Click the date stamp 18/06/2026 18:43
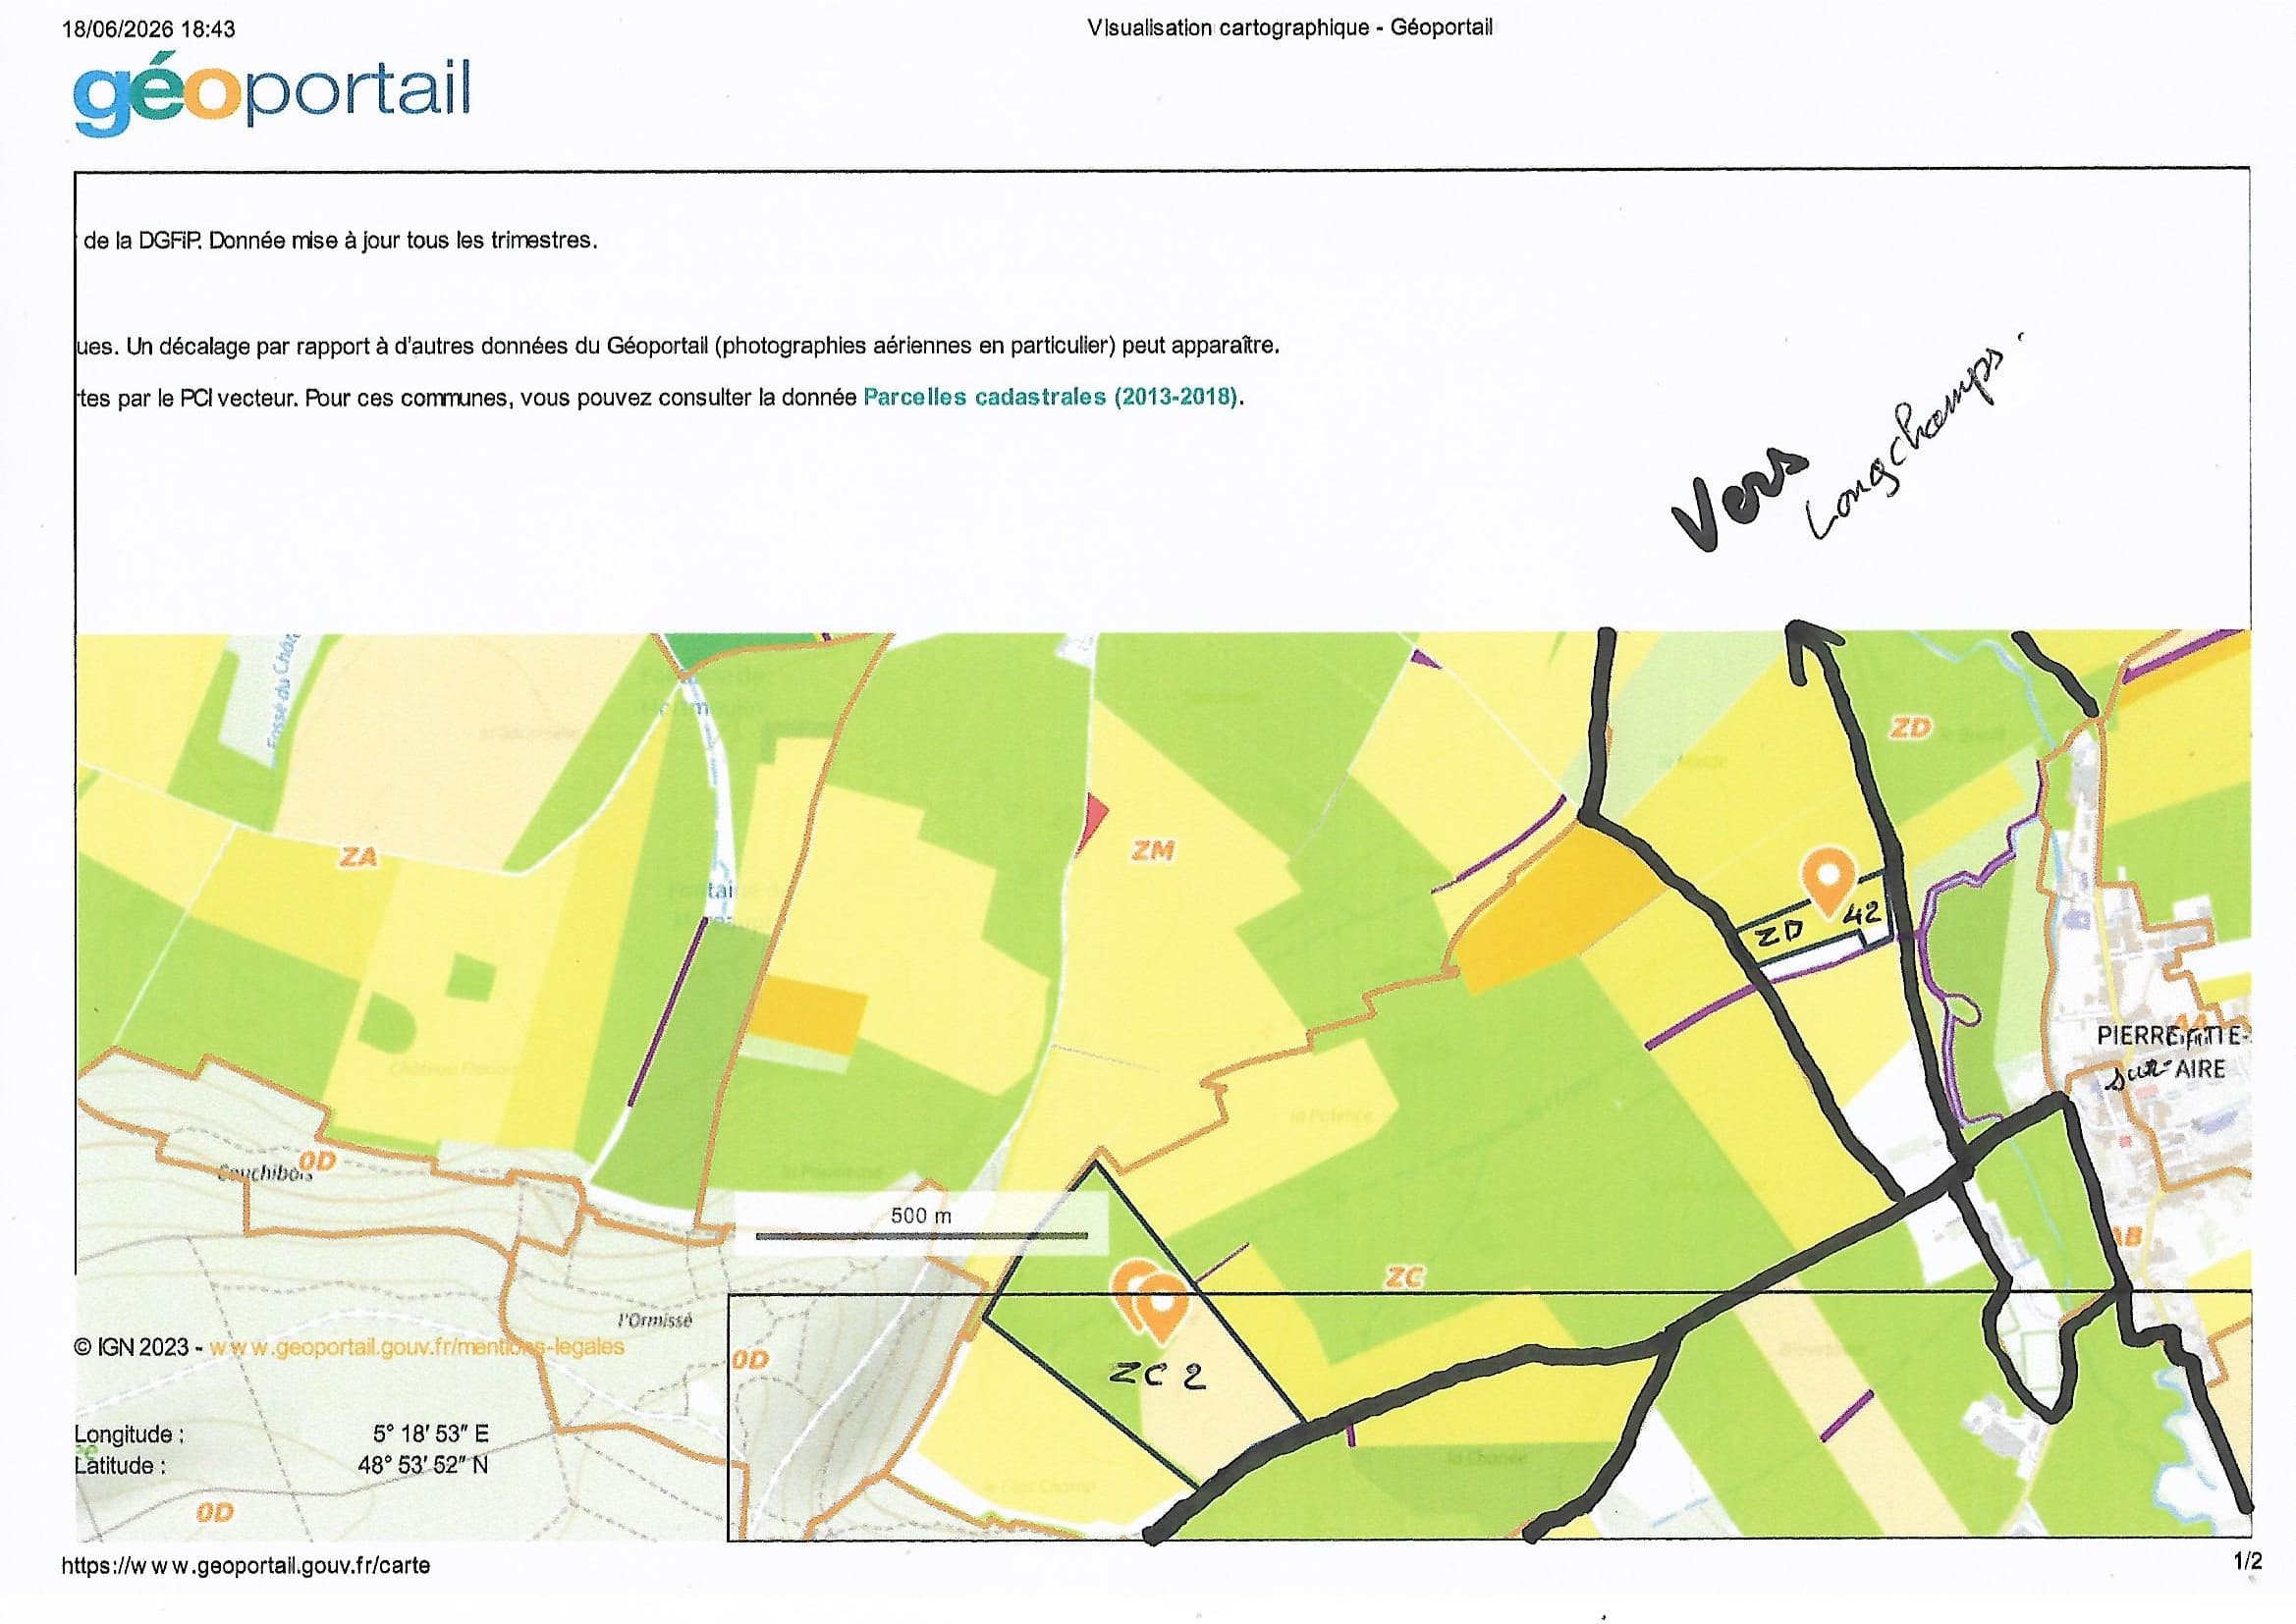 (148, 29)
